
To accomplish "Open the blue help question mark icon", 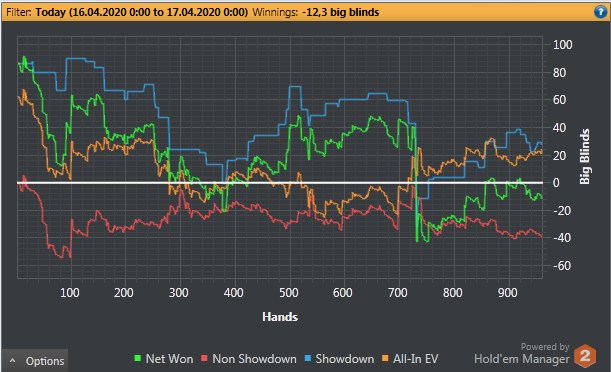I will click(600, 12).
